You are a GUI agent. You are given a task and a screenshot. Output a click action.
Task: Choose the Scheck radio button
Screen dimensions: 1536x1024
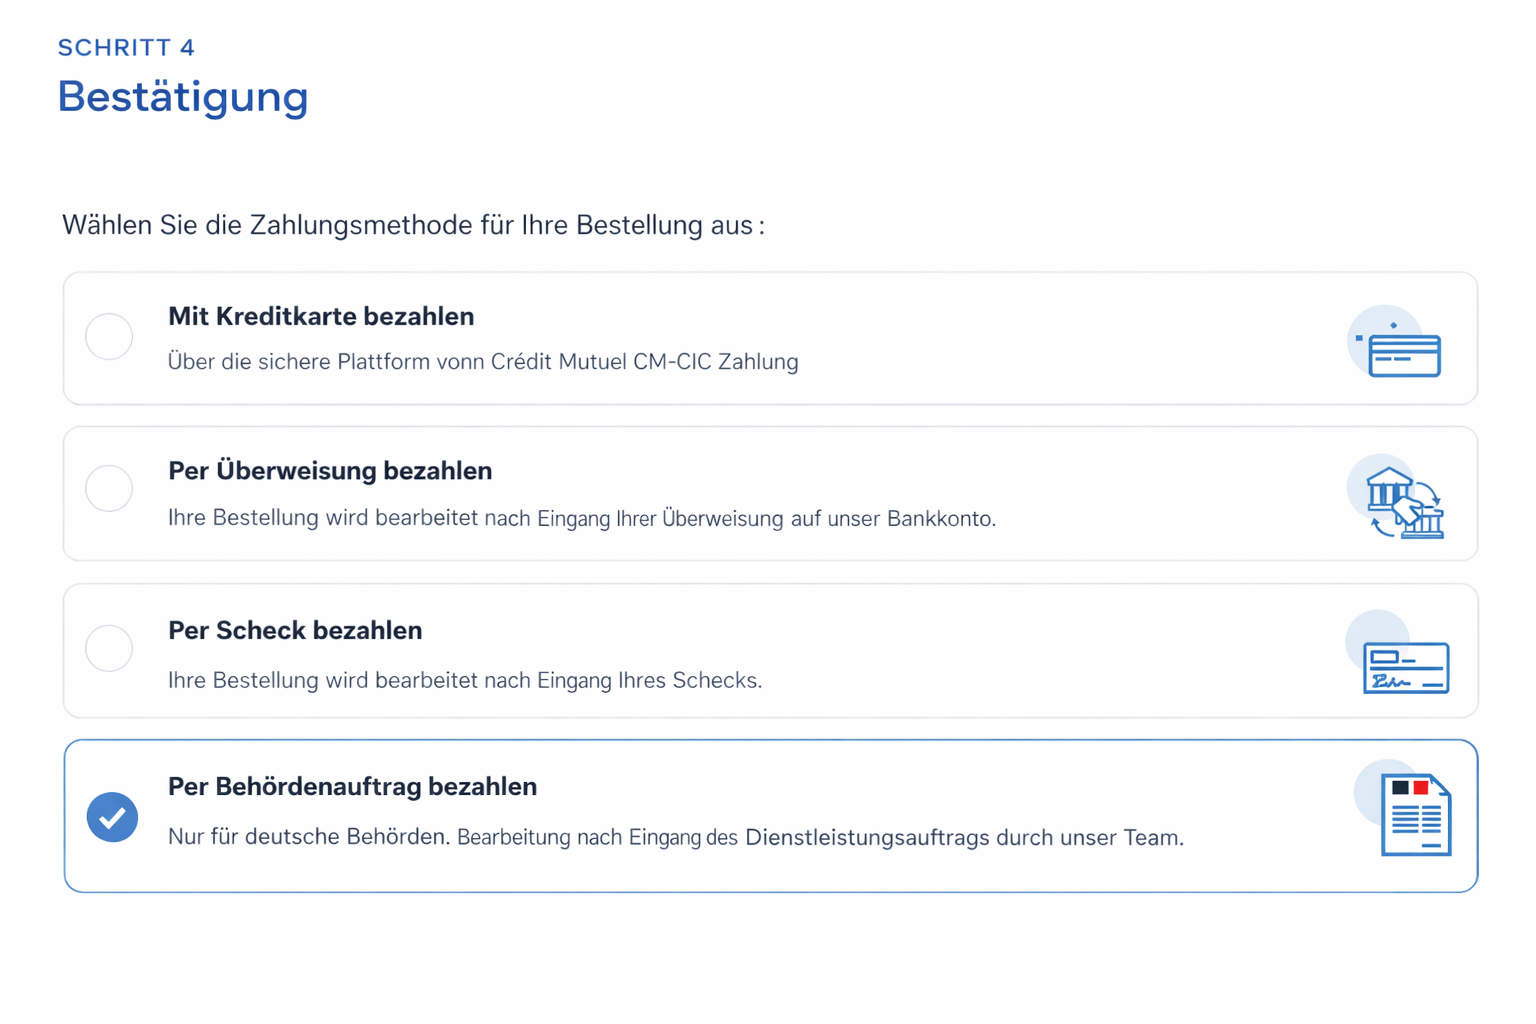tap(109, 648)
